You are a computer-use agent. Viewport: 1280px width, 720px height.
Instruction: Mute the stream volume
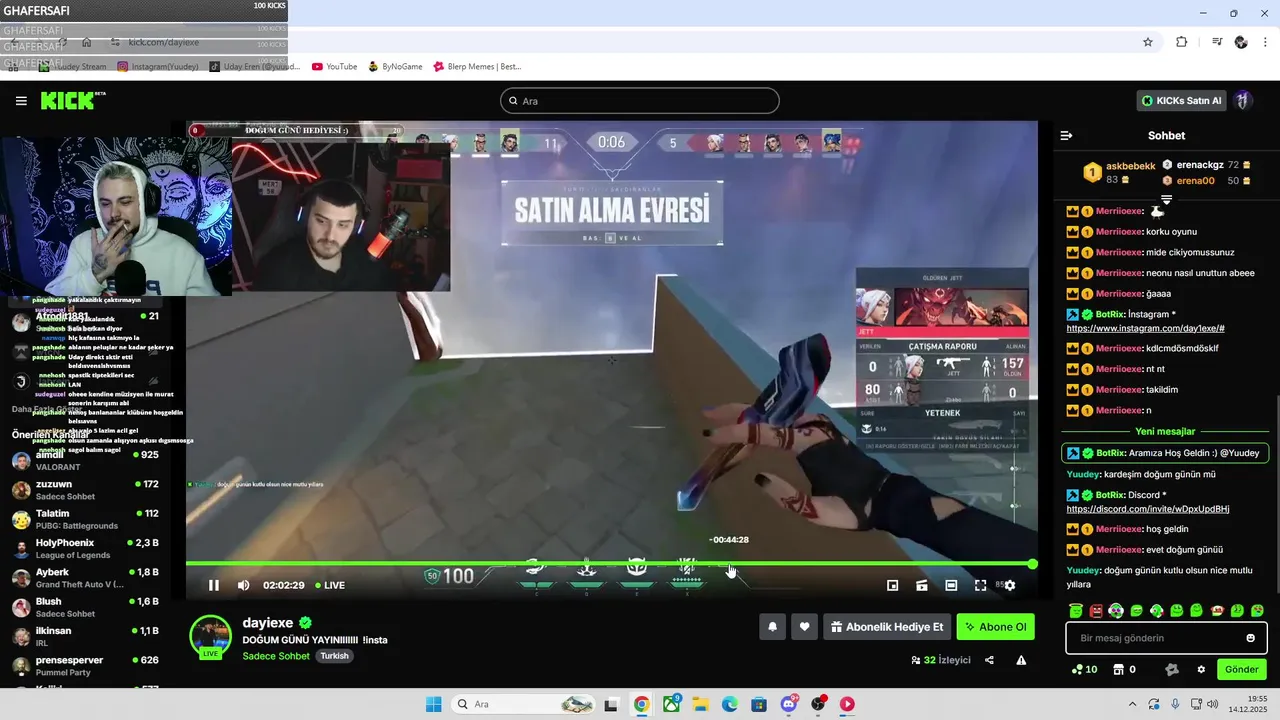(x=243, y=585)
